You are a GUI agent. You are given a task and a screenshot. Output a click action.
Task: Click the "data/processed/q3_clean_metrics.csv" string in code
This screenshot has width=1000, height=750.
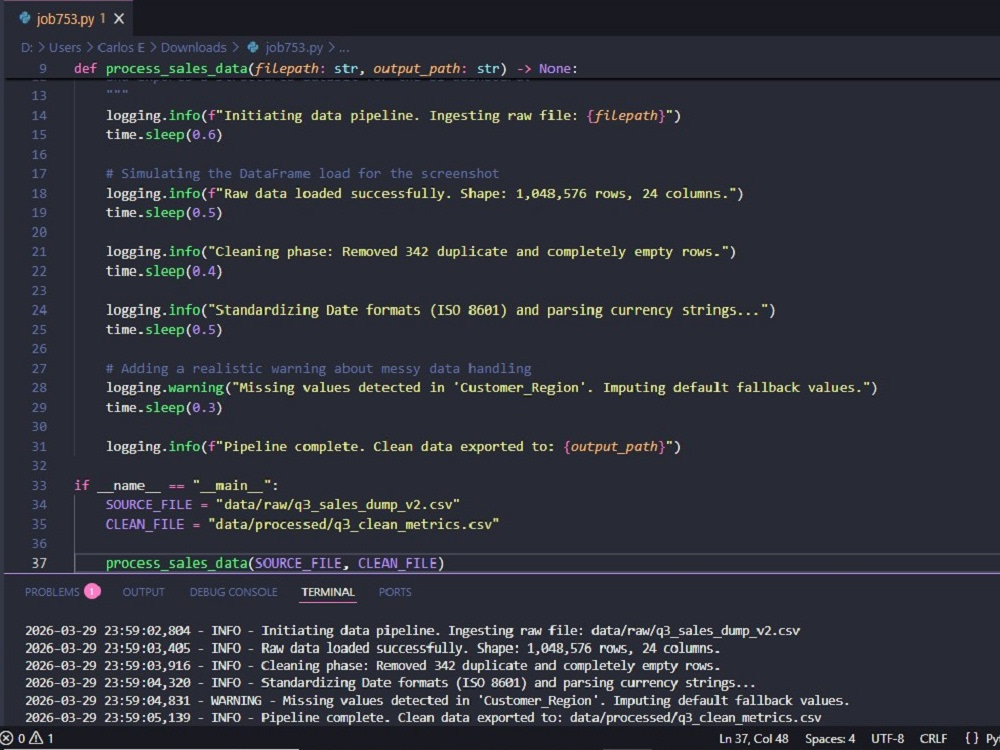pyautogui.click(x=353, y=524)
